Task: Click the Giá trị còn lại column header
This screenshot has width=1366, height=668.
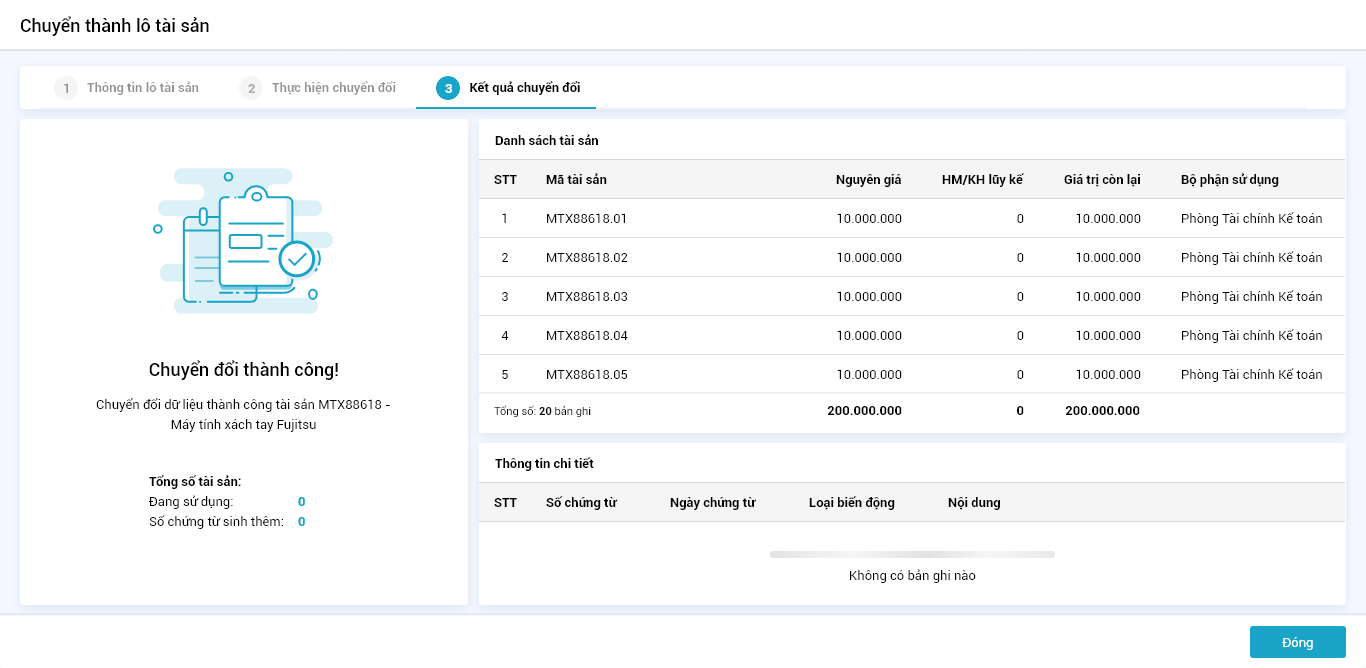Action: point(1101,180)
